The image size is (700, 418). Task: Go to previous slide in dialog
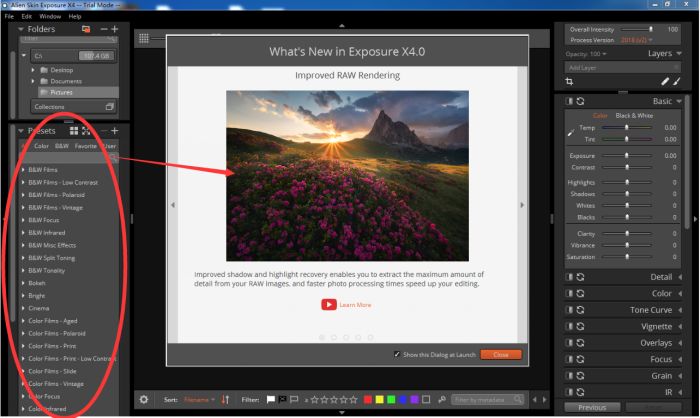(173, 205)
